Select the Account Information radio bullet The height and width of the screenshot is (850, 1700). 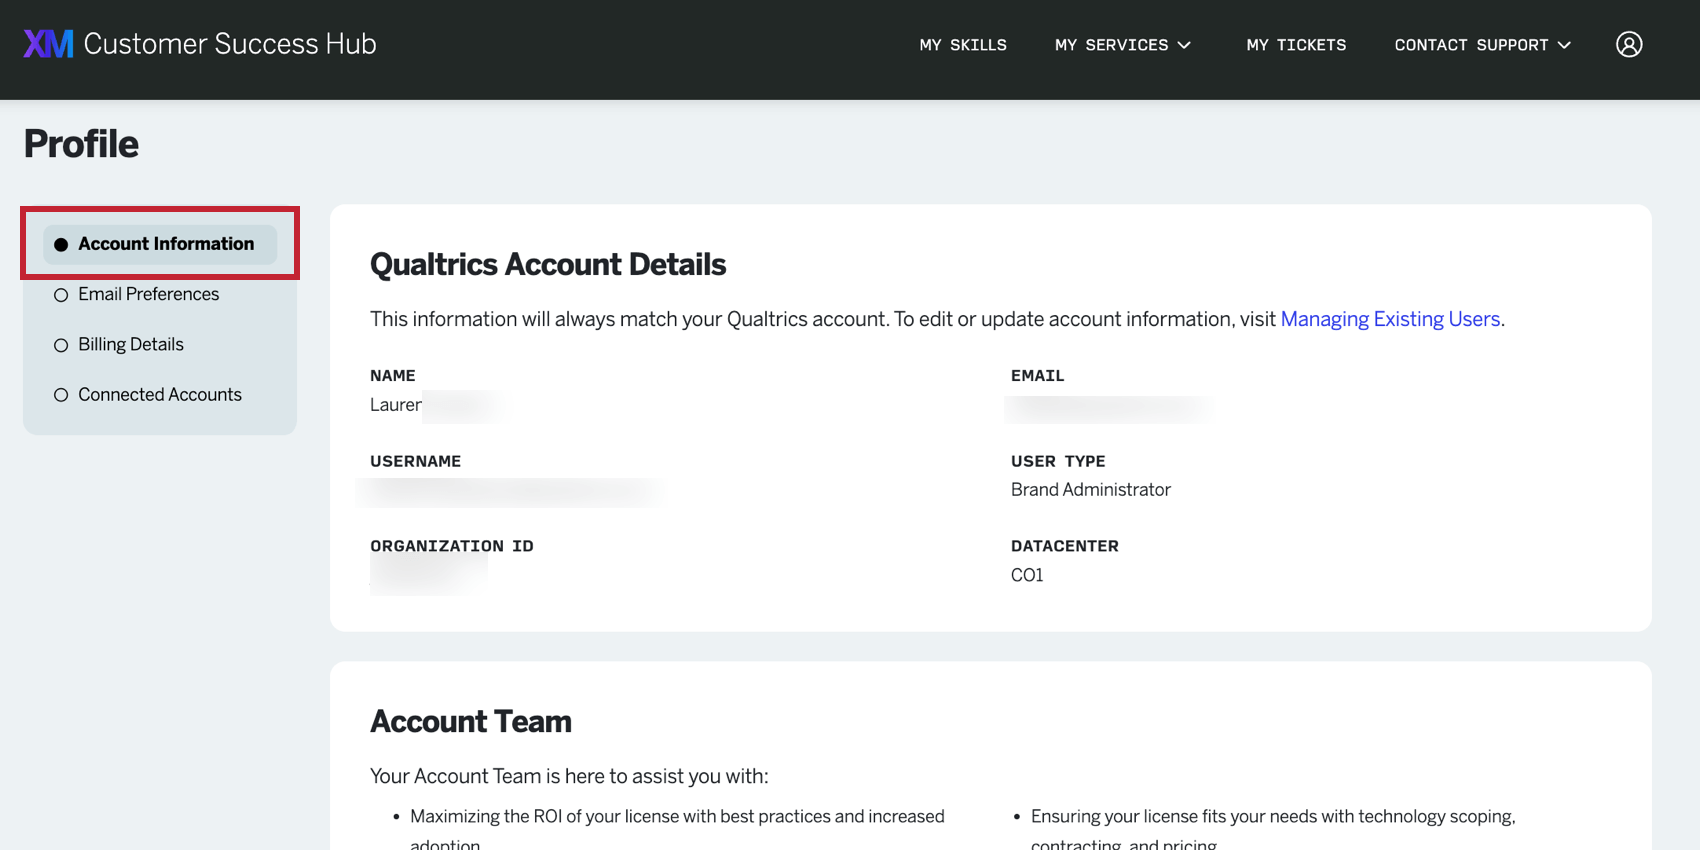61,244
